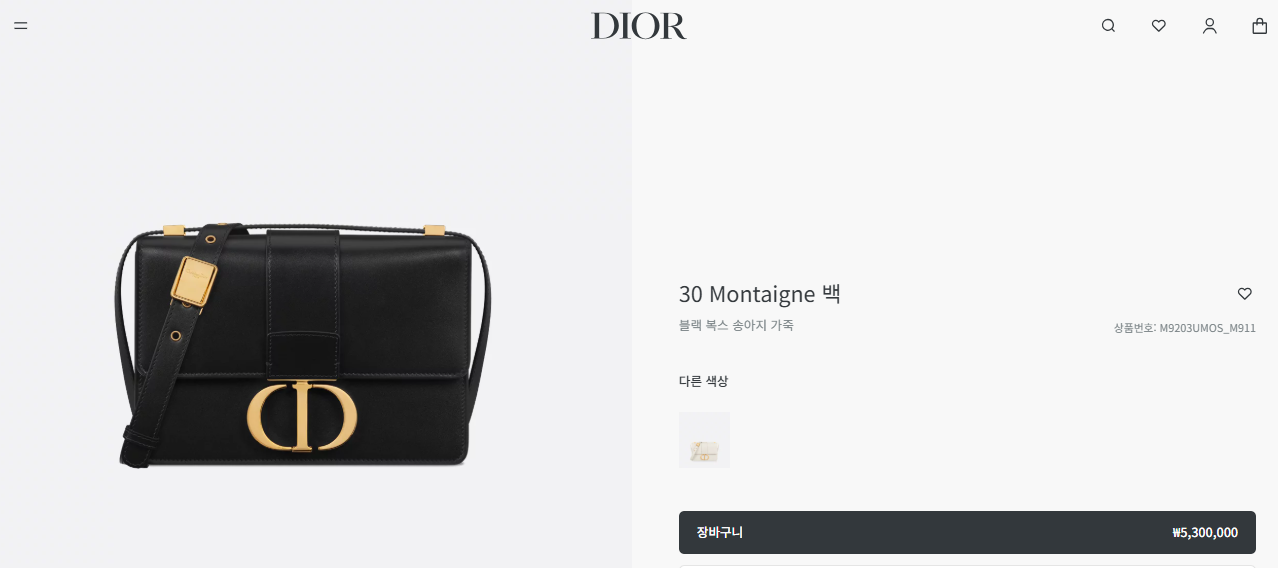This screenshot has height=568, width=1278.
Task: Click the product title 30 Montaigne 백
Action: 760,294
